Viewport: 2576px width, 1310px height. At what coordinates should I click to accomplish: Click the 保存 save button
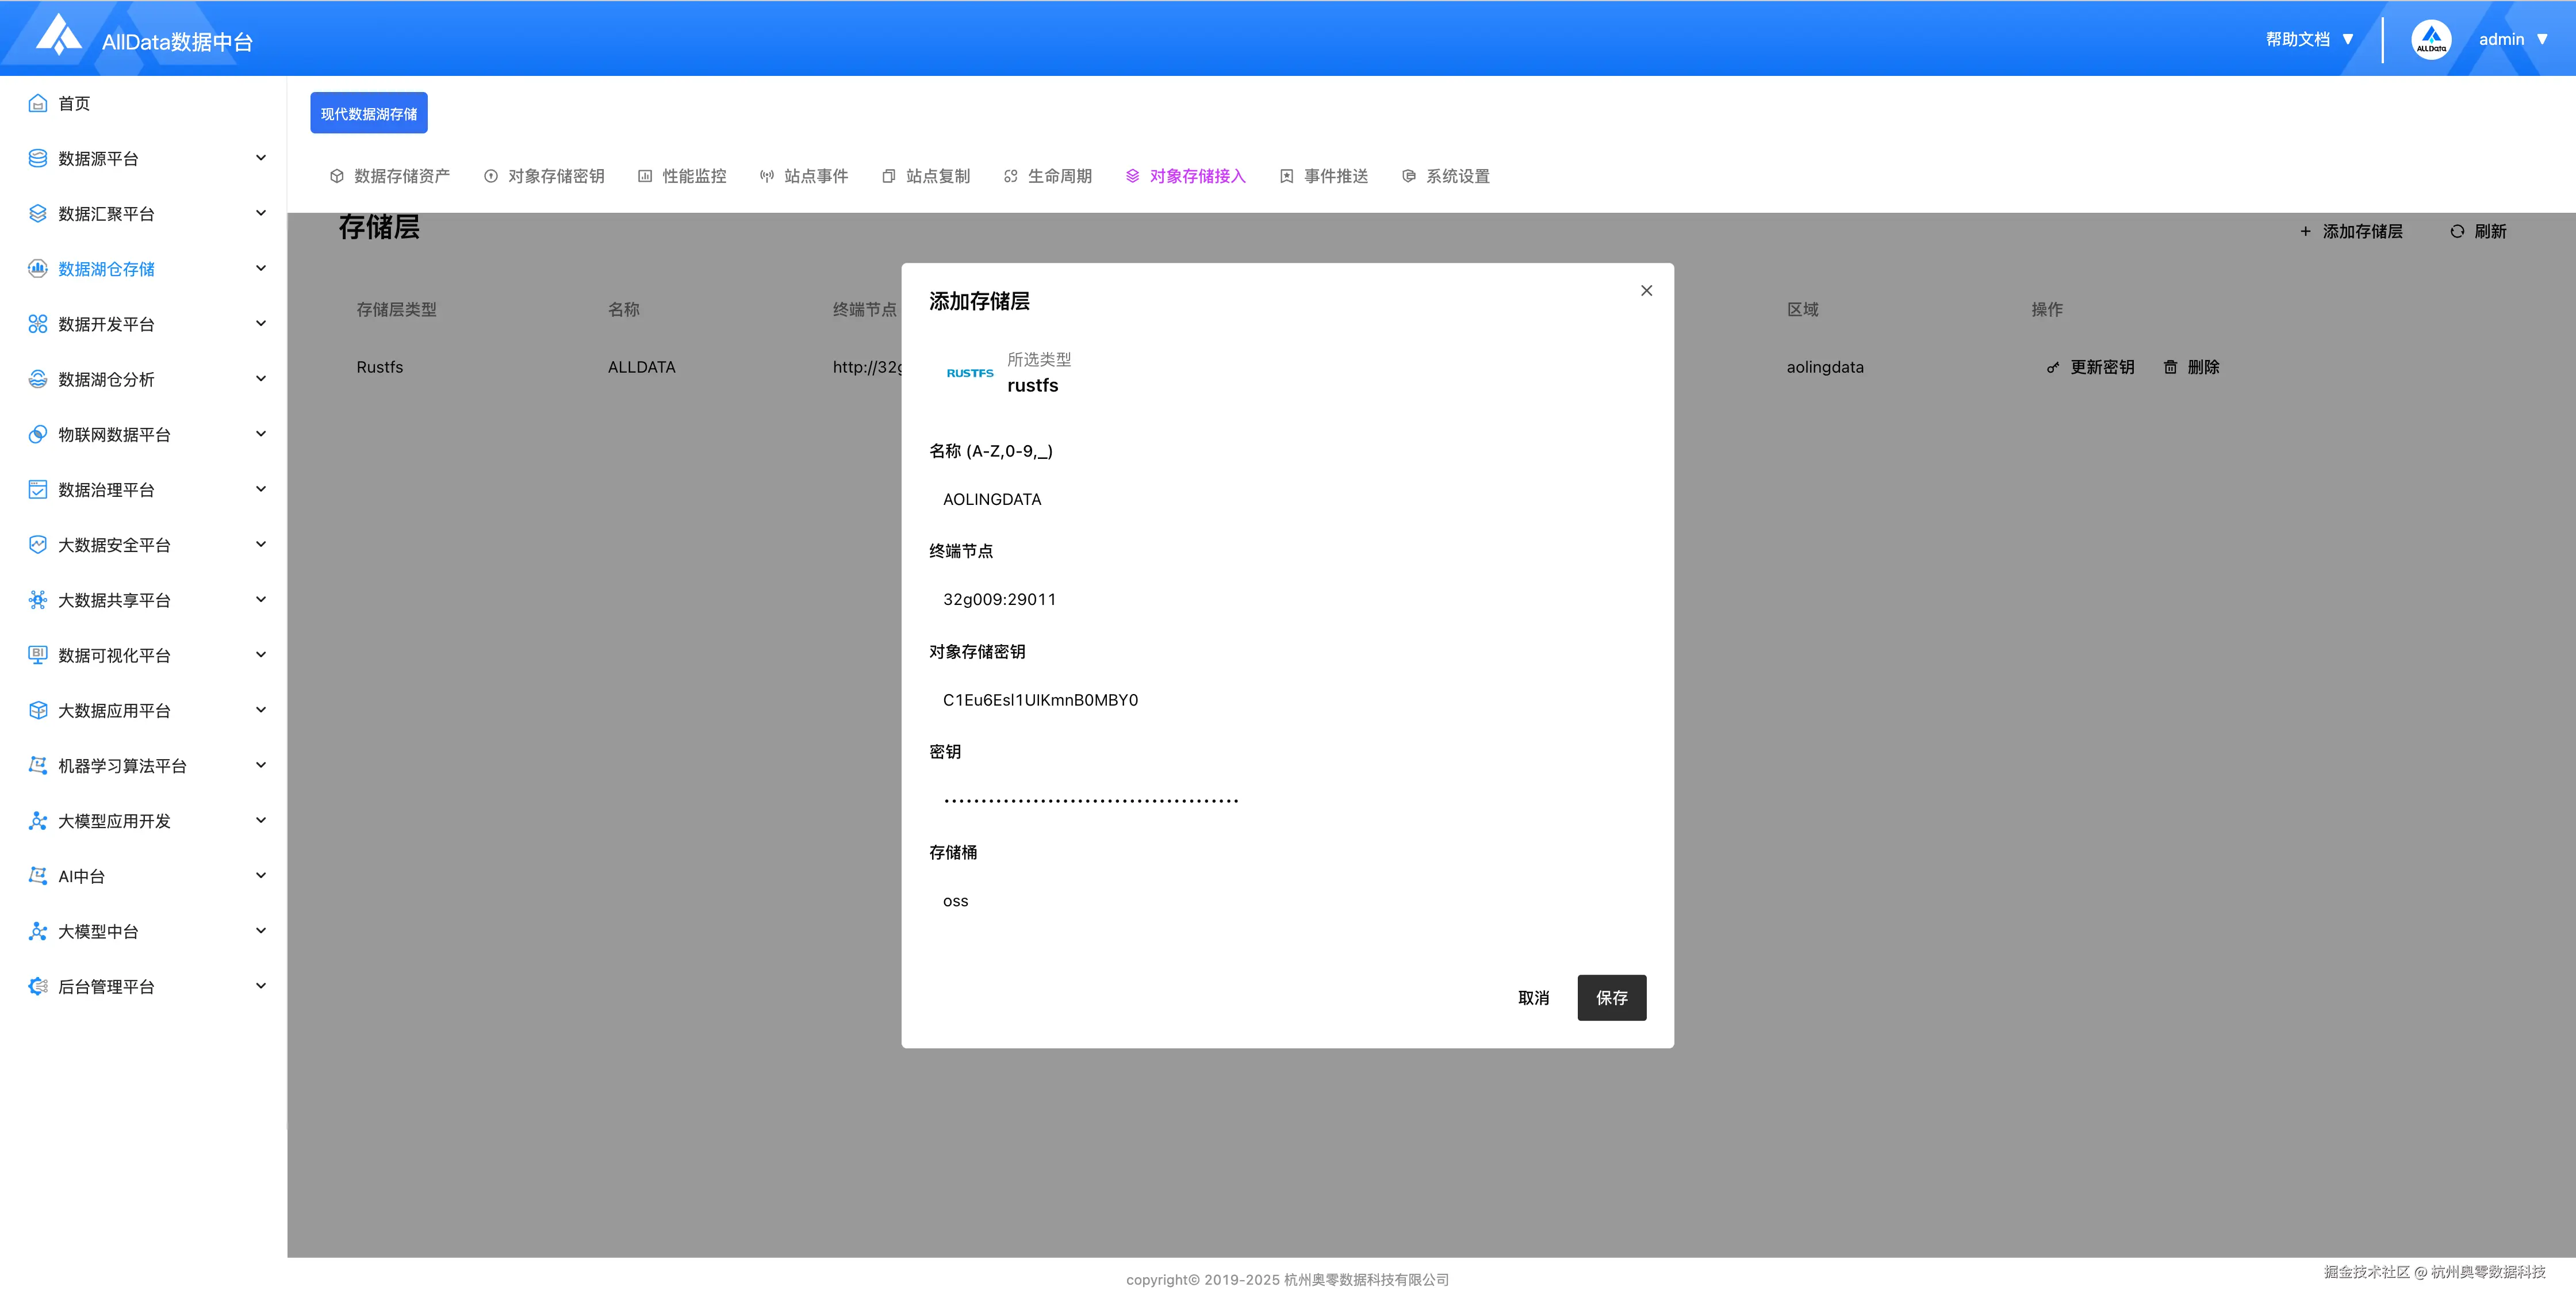point(1611,997)
